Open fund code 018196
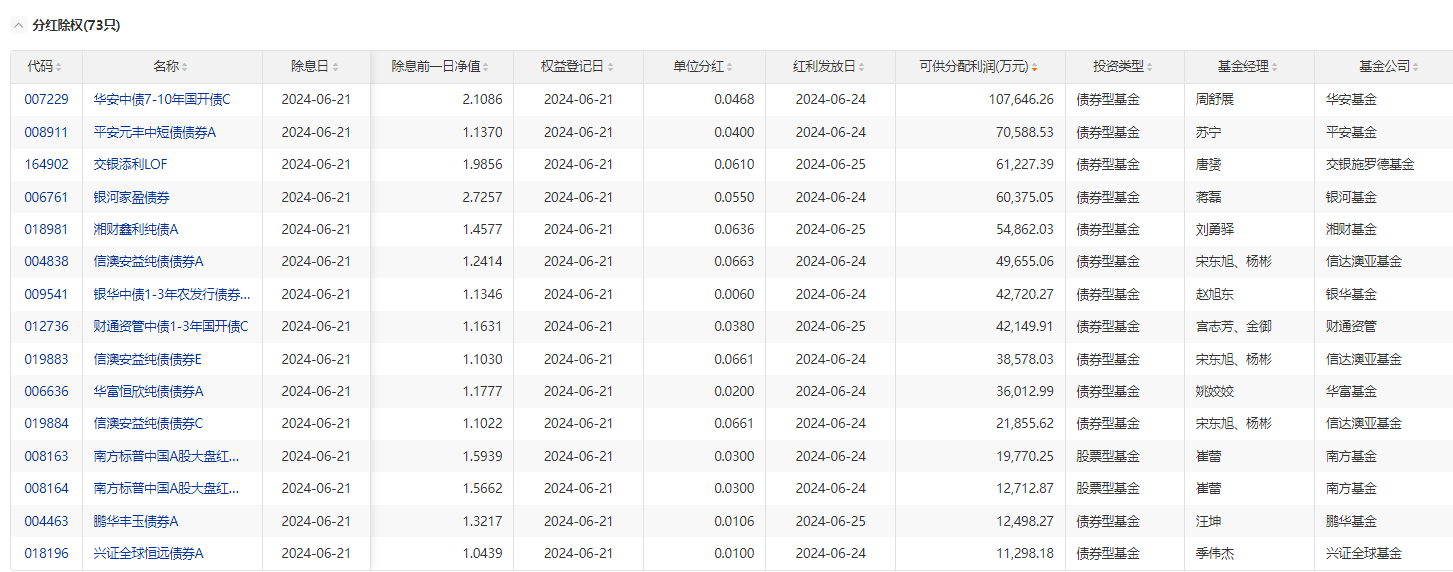 [46, 553]
